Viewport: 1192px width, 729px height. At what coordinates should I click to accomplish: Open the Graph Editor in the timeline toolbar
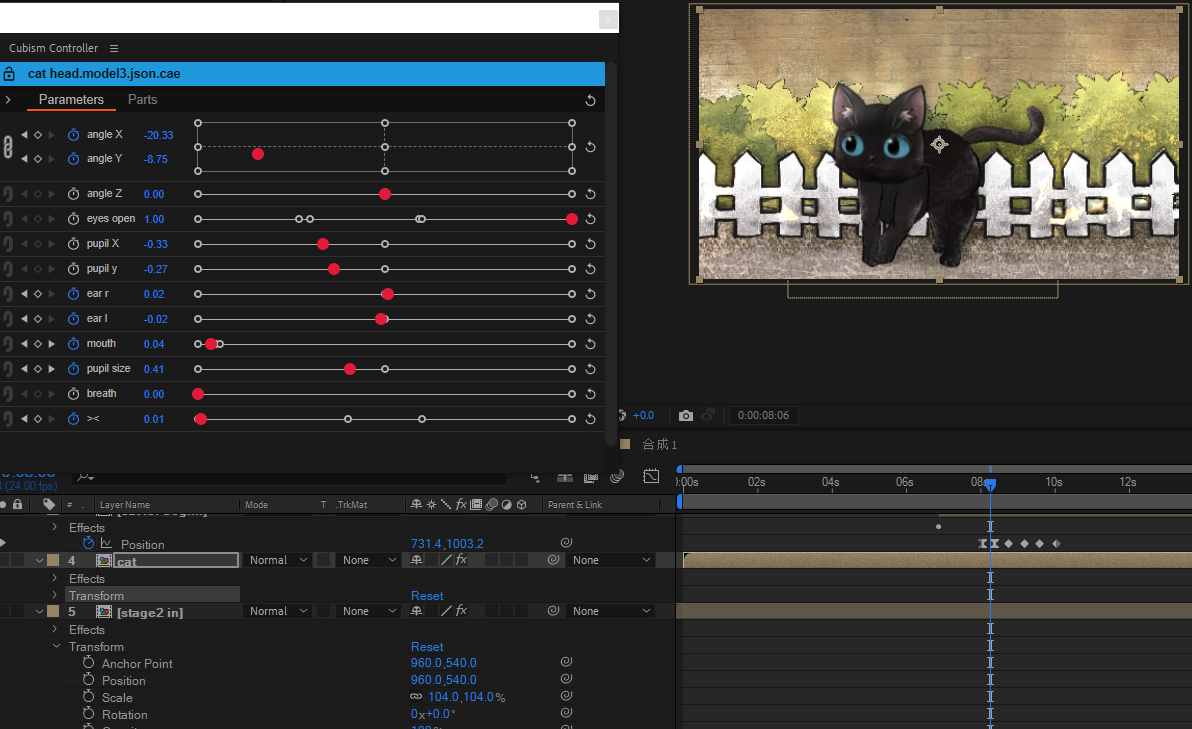tap(651, 477)
